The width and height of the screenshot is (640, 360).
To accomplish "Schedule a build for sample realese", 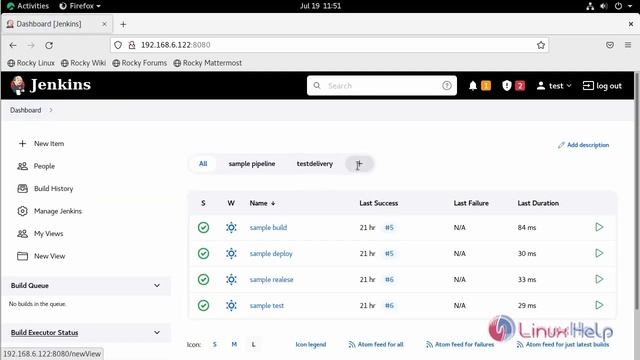I will coord(599,279).
